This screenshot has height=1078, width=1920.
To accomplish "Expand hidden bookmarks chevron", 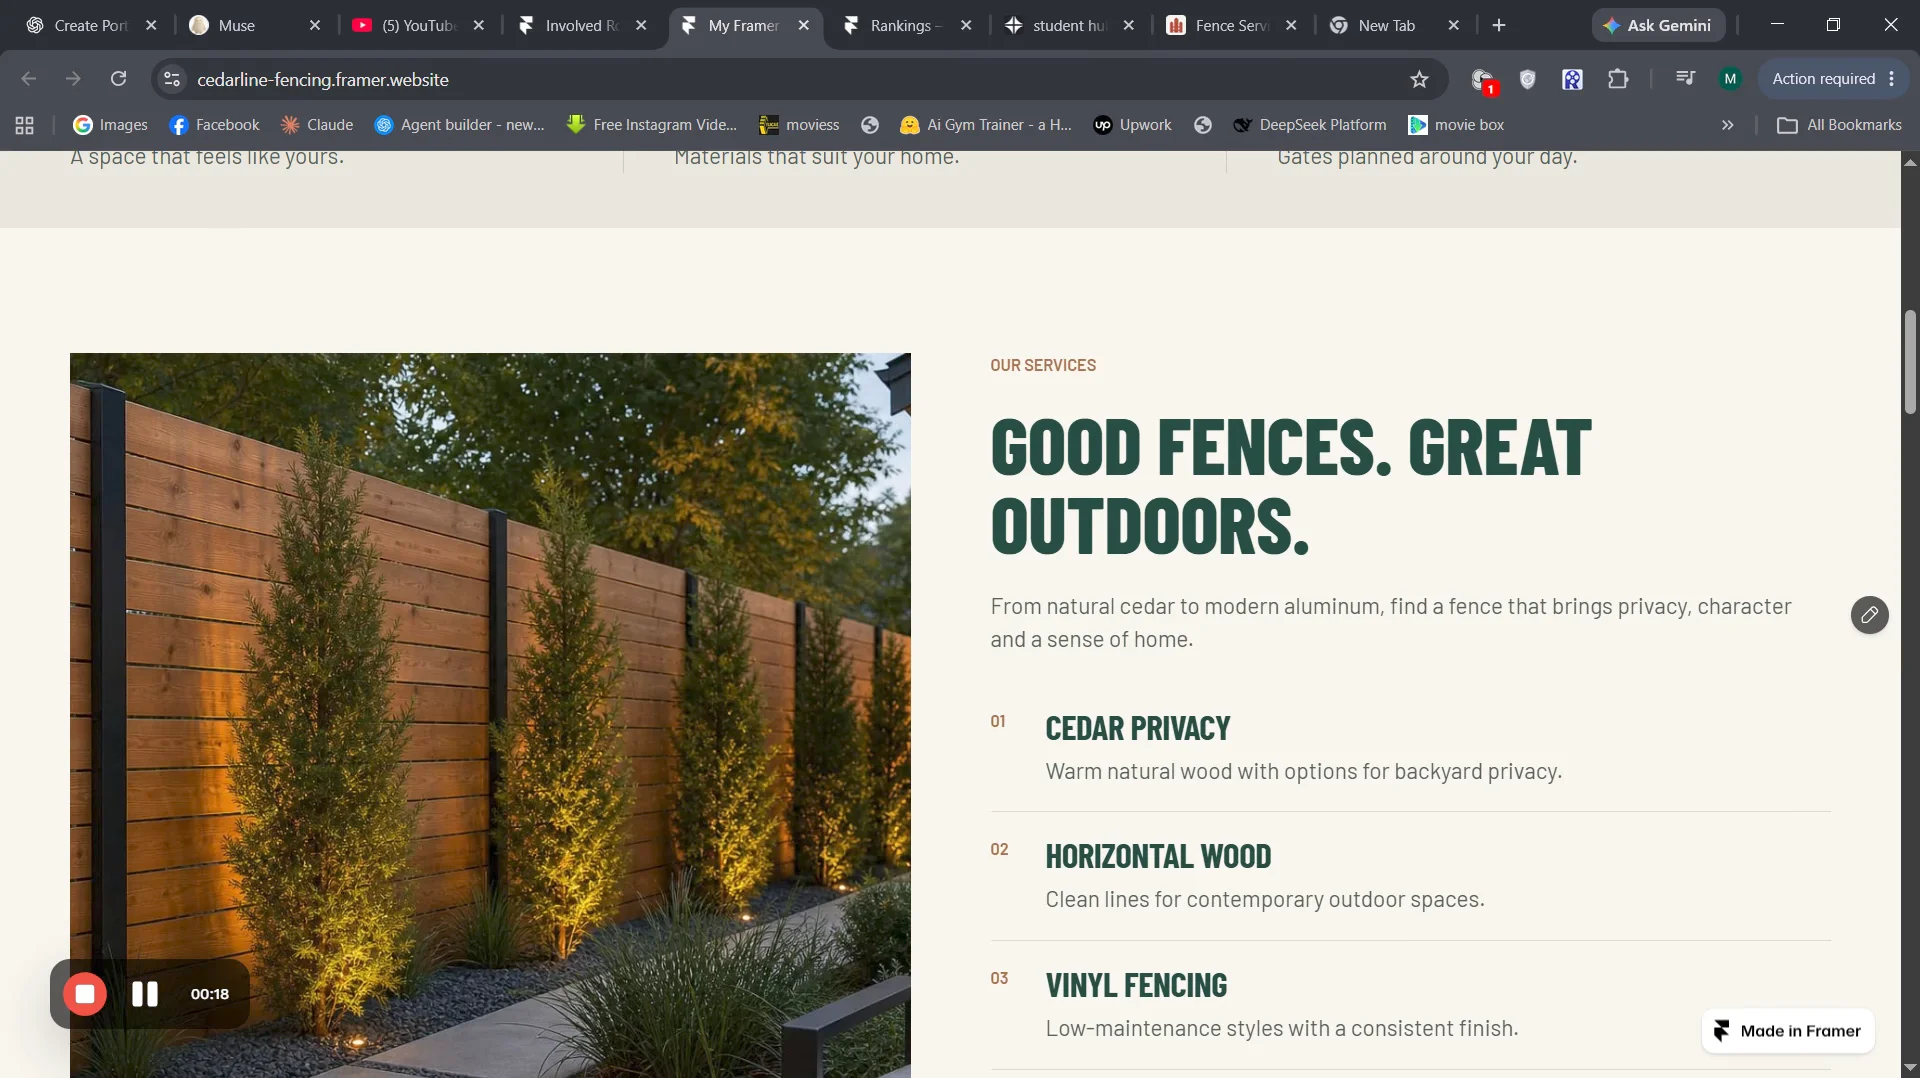I will tap(1727, 125).
